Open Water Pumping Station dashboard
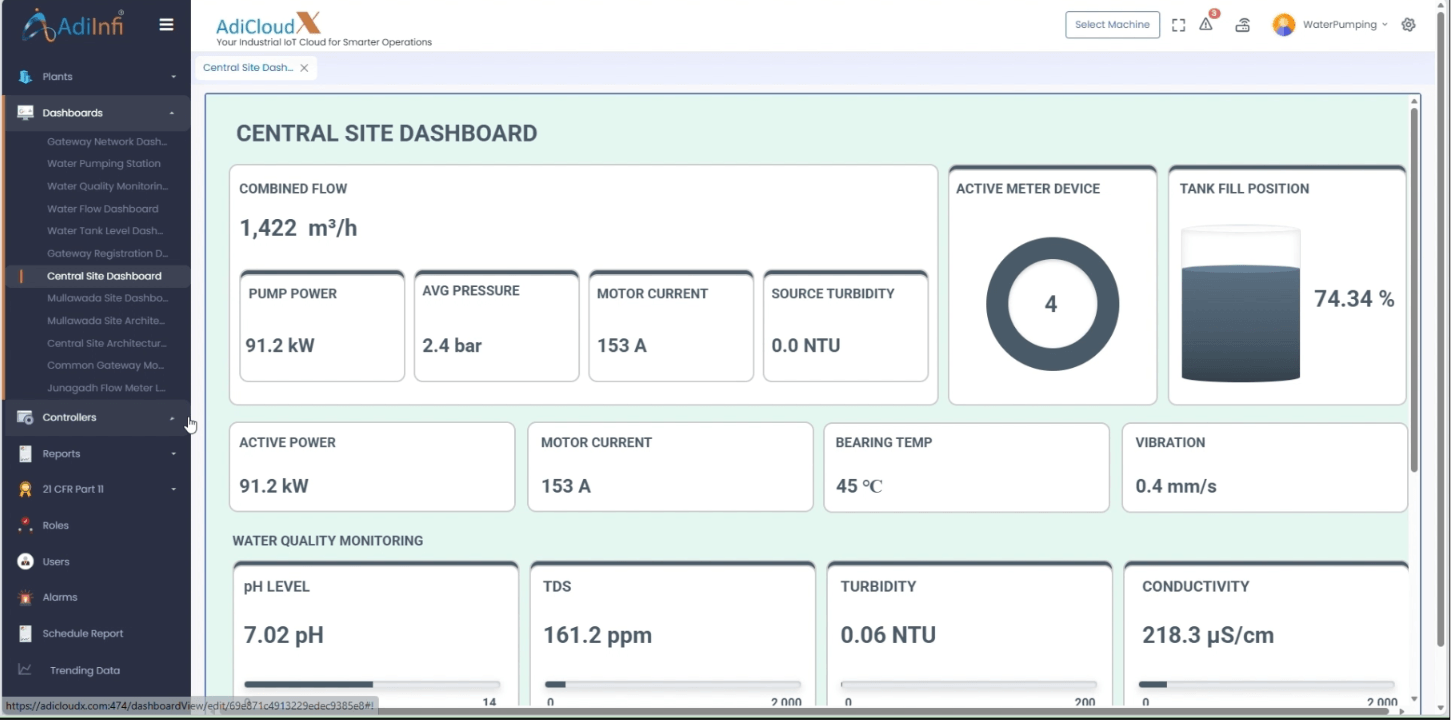Viewport: 1451px width, 720px height. (104, 164)
